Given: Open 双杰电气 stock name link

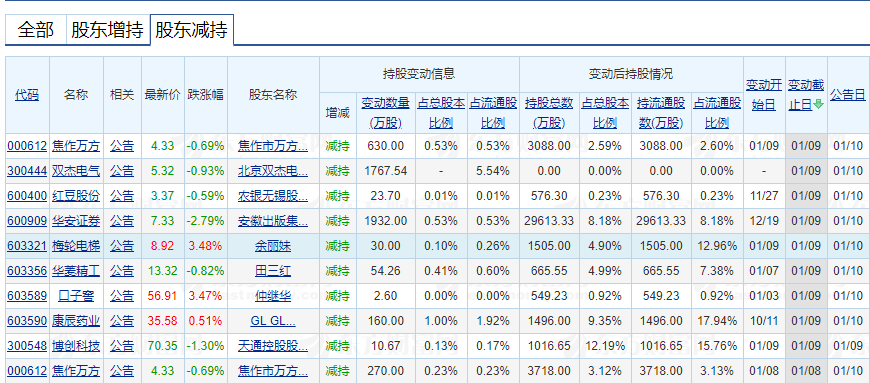Looking at the screenshot, I should [x=77, y=171].
